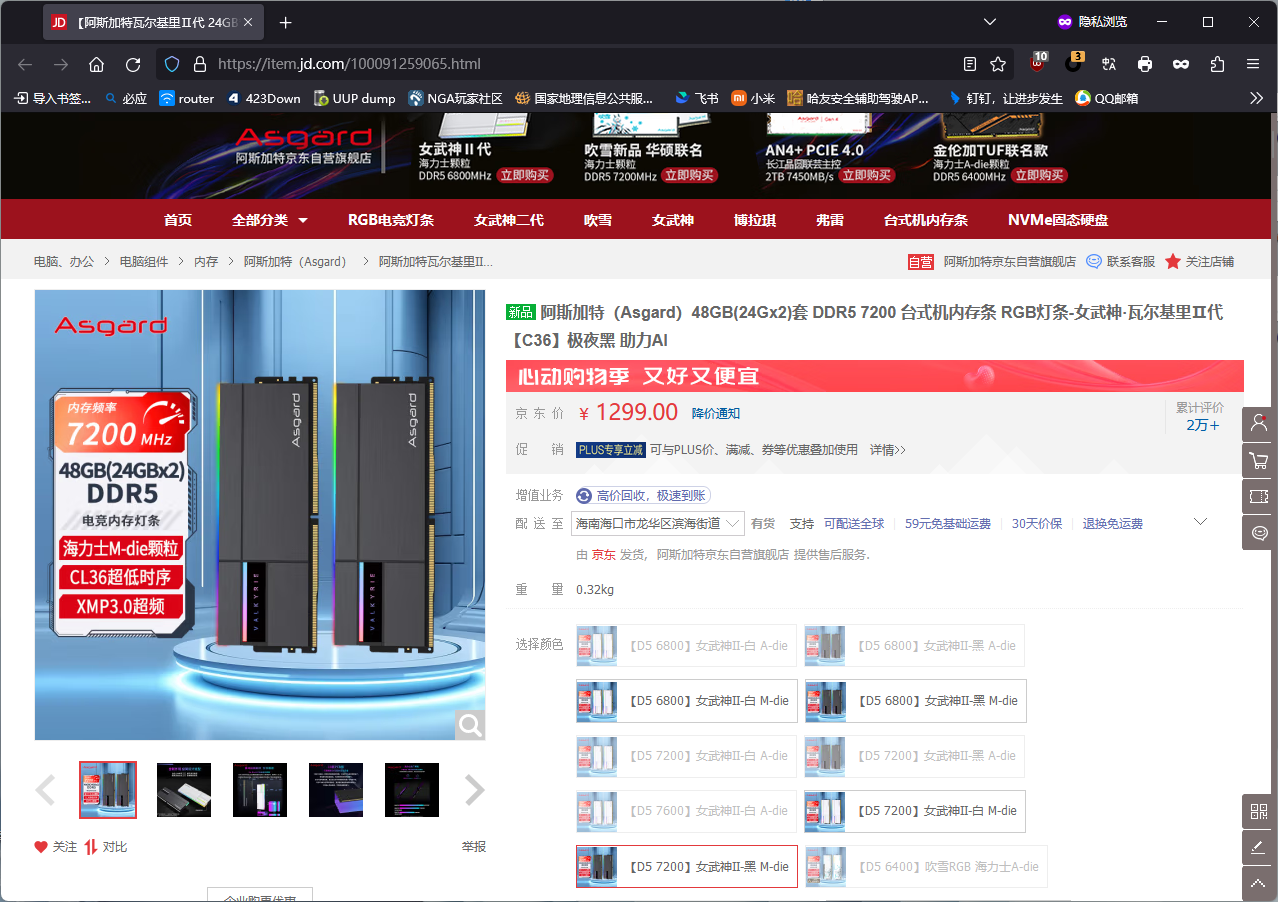Image resolution: width=1278 pixels, height=902 pixels.
Task: Select 【D5 7200】女武神II-白 M-die option
Action: click(915, 811)
